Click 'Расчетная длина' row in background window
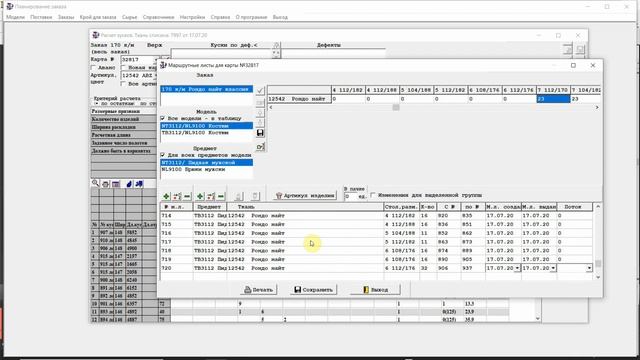 tap(123, 135)
